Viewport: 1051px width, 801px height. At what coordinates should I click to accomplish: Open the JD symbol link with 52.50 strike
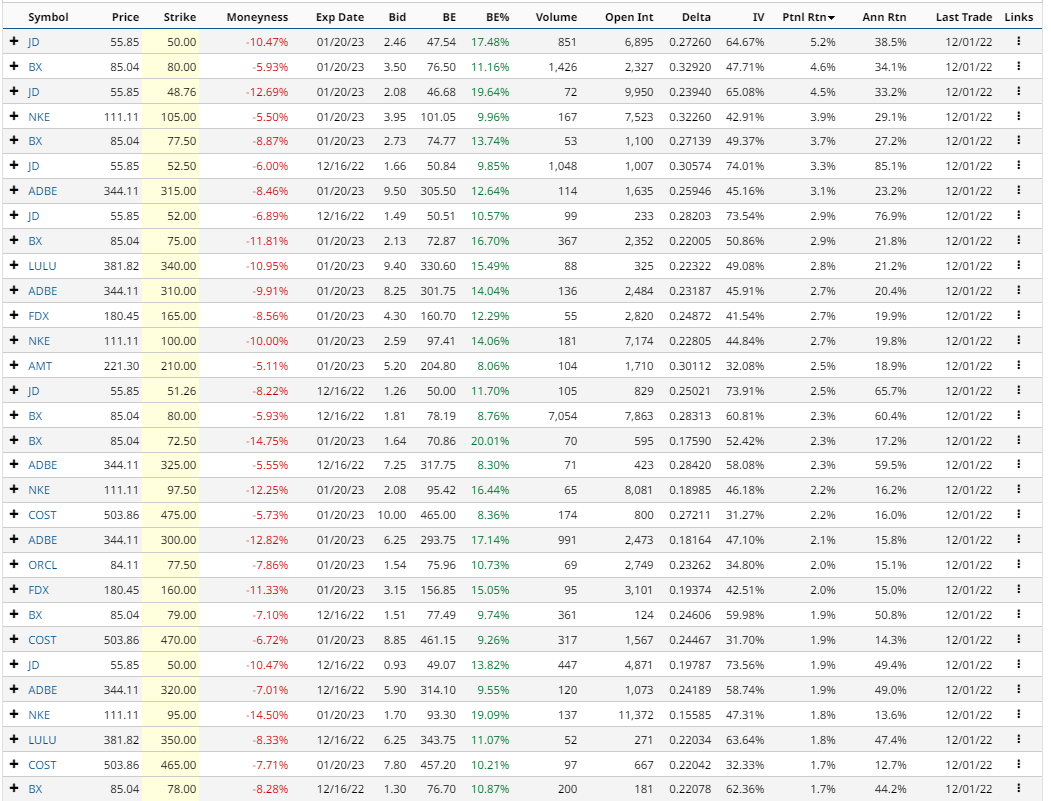pos(34,166)
